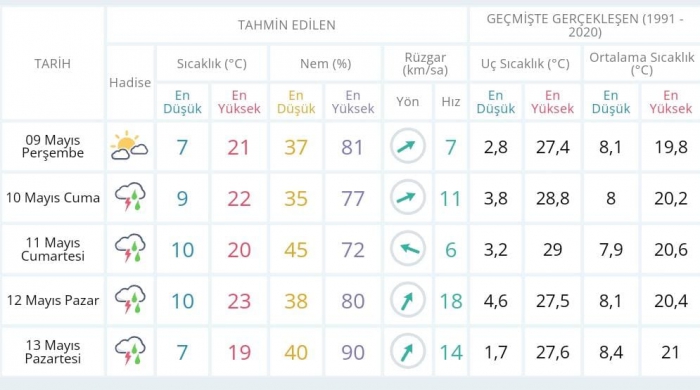
Task: Select the GEÇMİŞTE GERÇEKLEŞEN (1991 - 2020) heading
Action: (585, 25)
